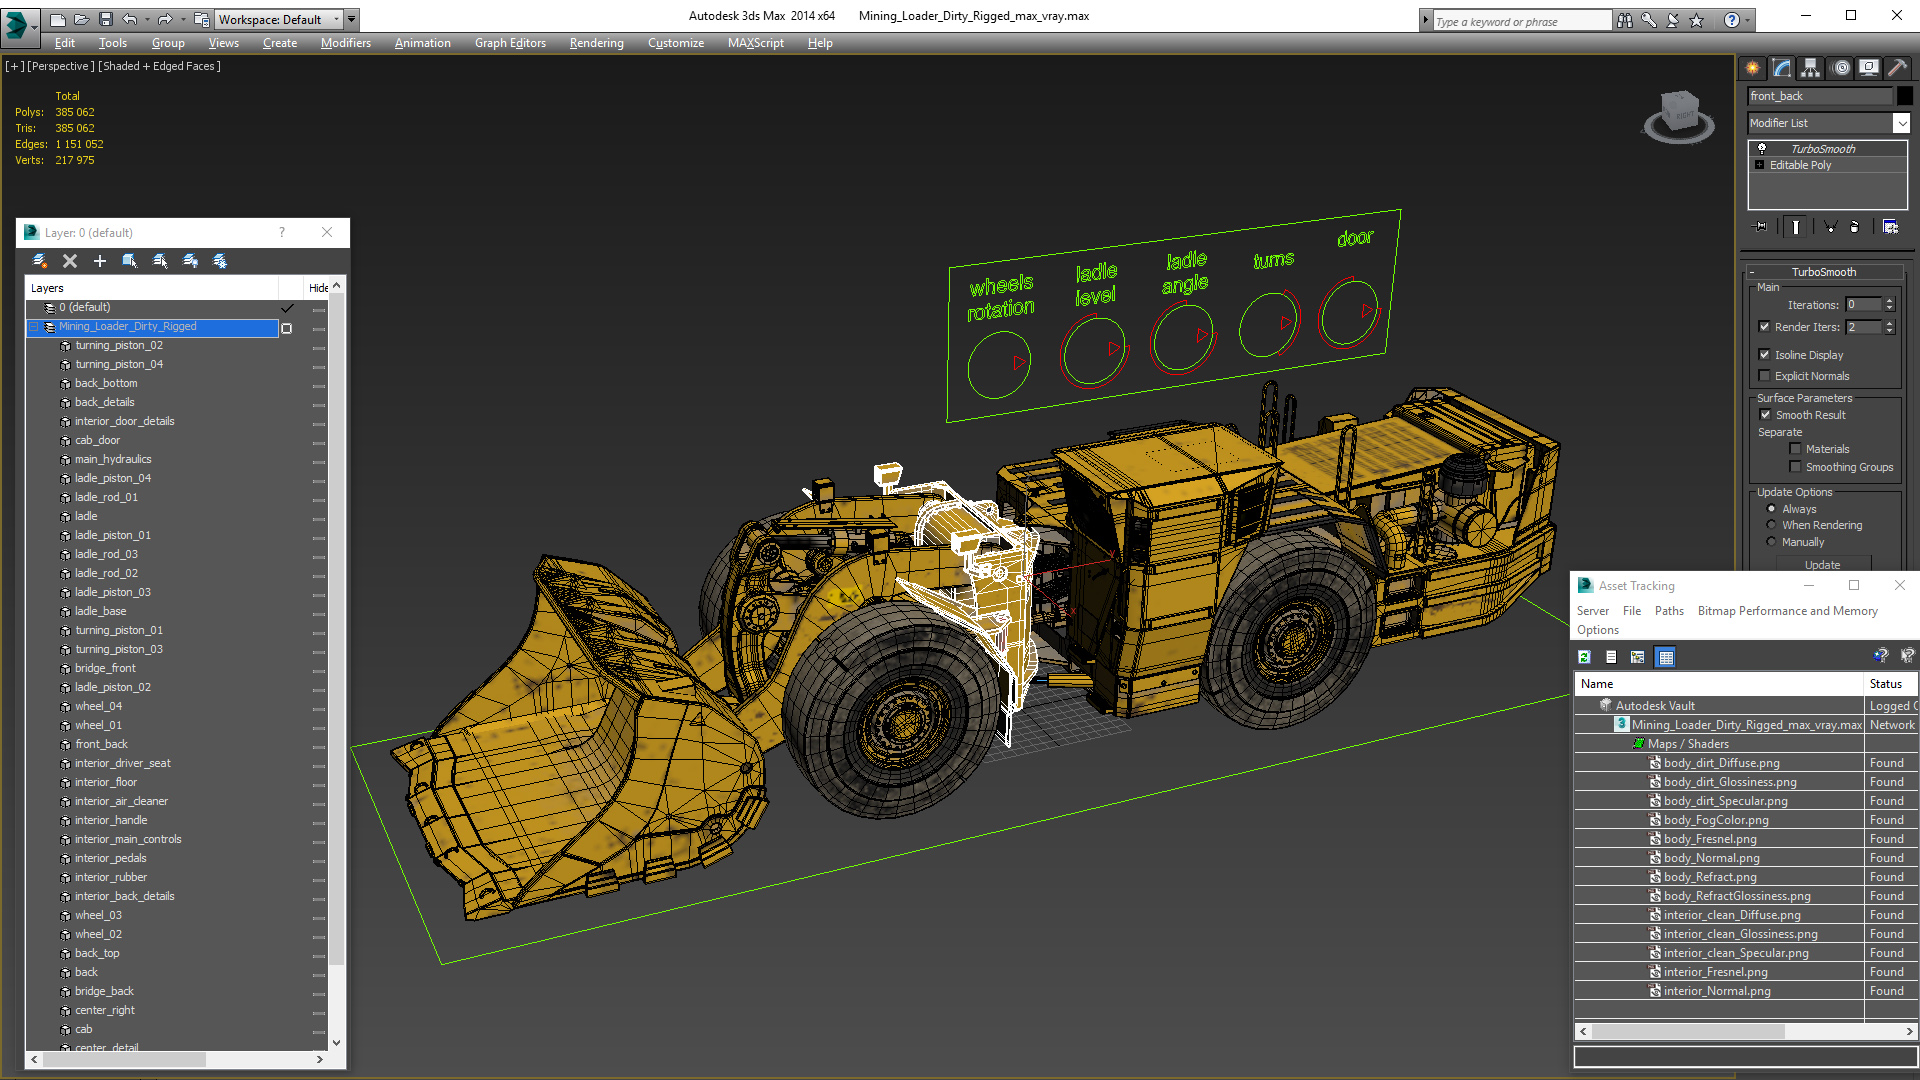Toggle TurboSmooth lightbulb in modifier stack
The image size is (1920, 1080).
point(1762,149)
